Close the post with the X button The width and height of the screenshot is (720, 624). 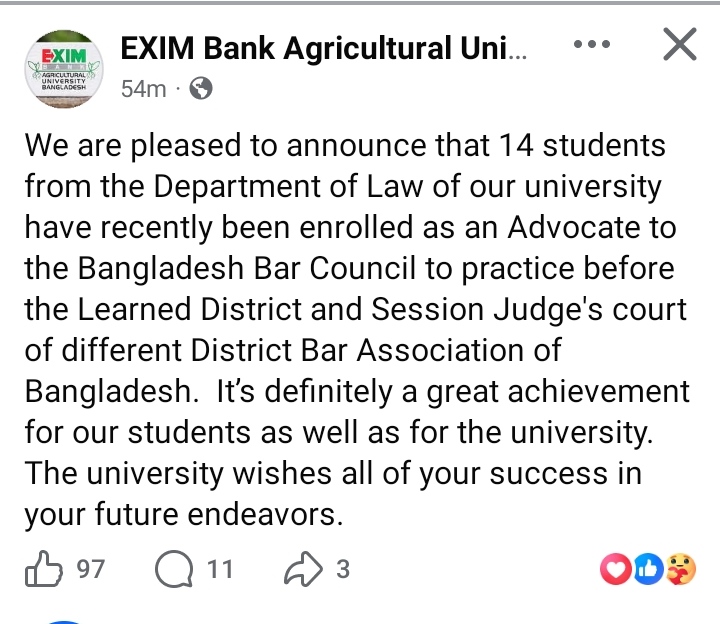click(679, 46)
